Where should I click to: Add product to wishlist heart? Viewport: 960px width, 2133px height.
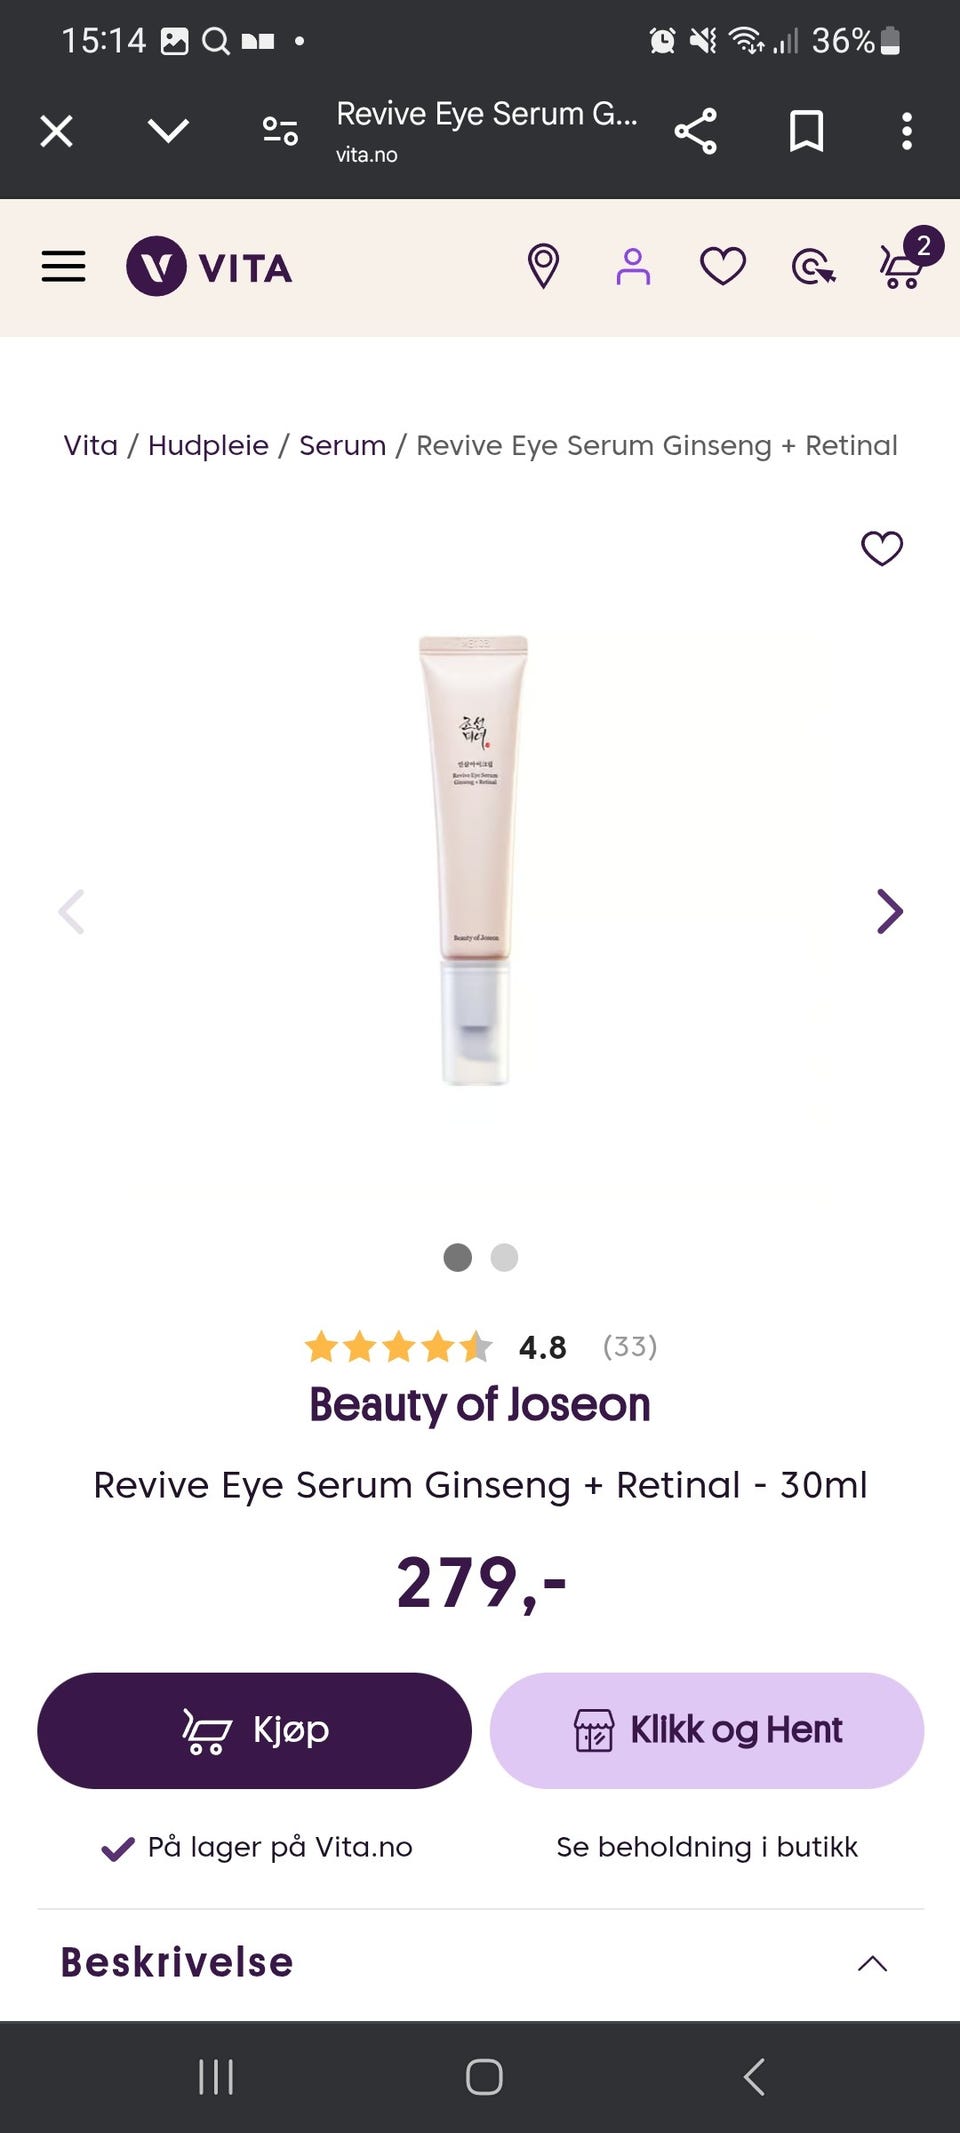pyautogui.click(x=882, y=548)
